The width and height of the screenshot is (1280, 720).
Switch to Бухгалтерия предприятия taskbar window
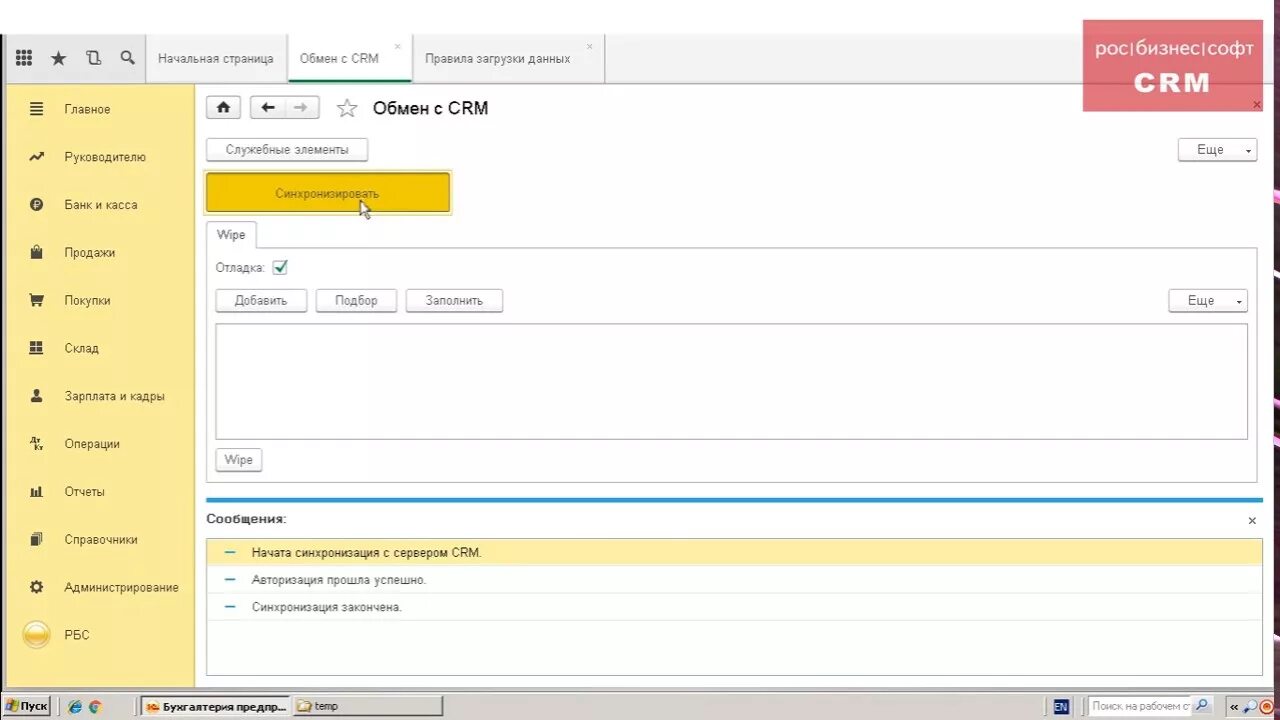215,706
